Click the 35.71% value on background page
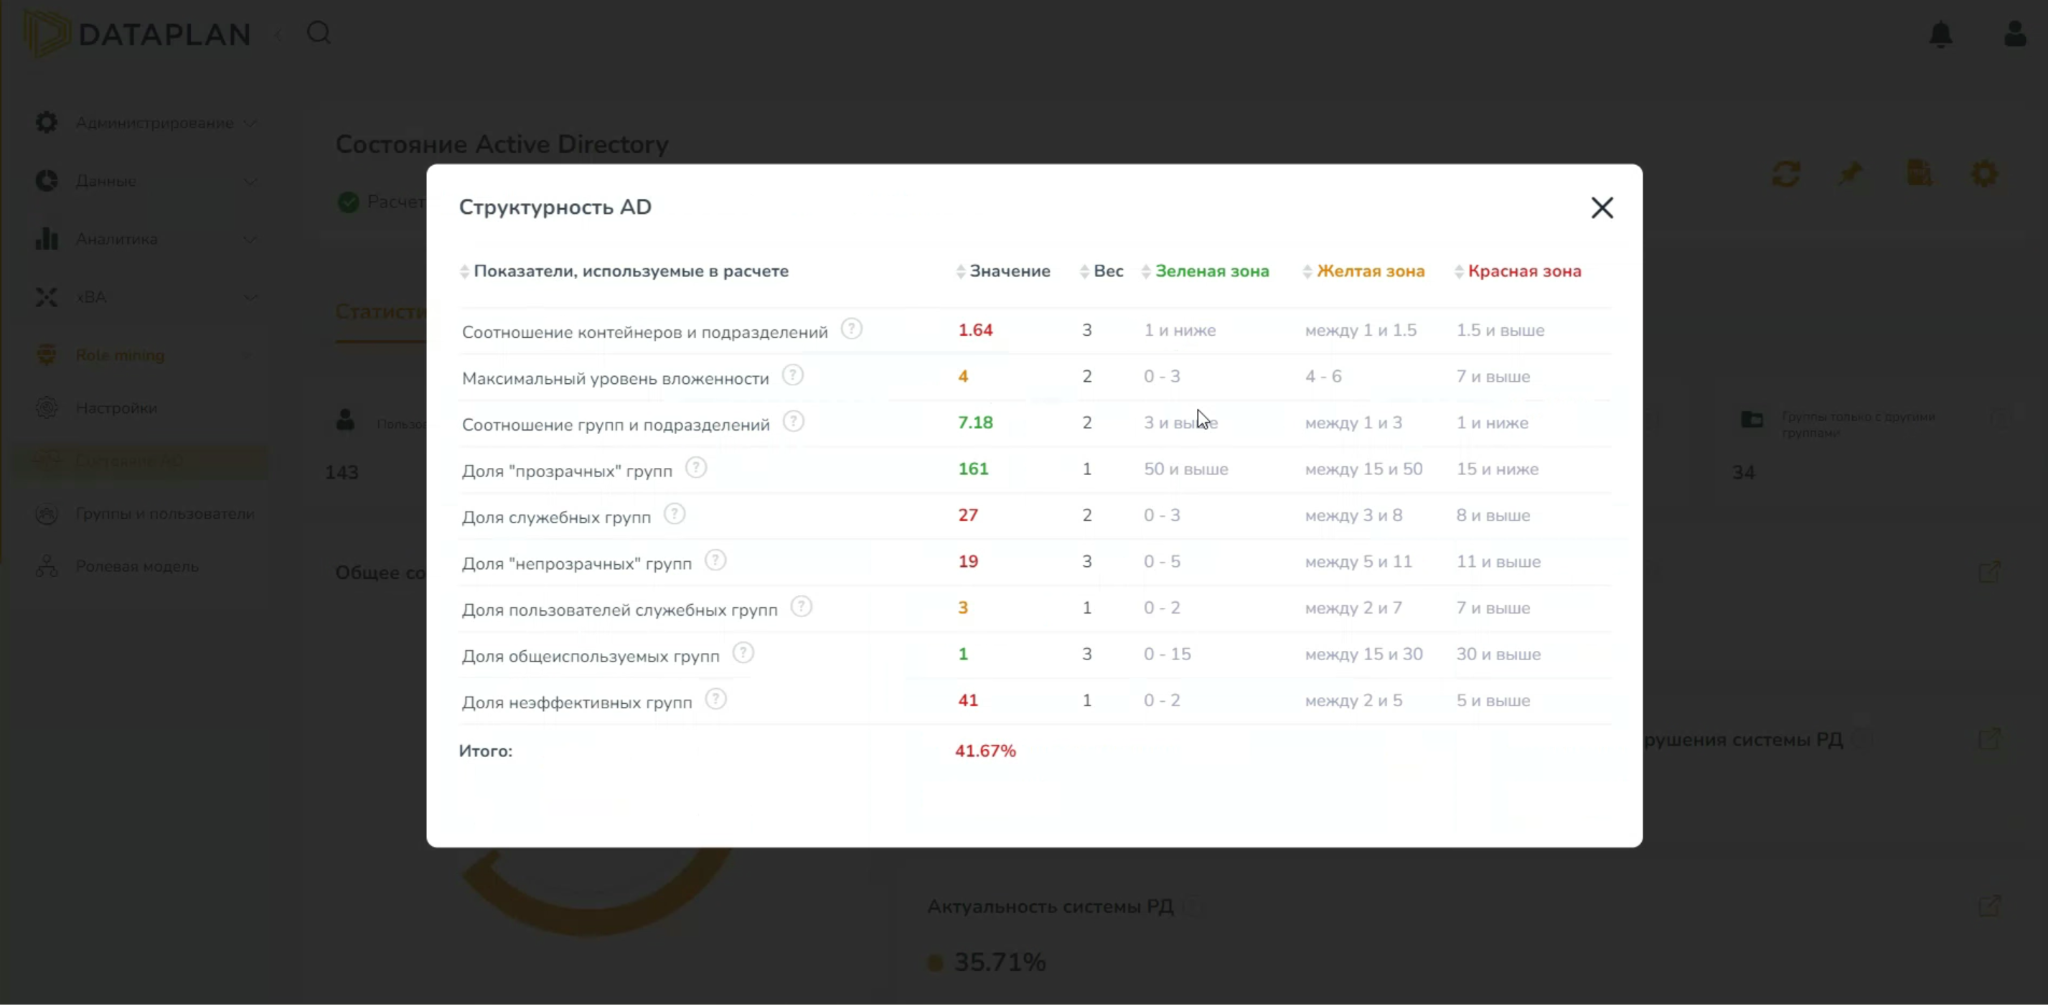 pos(999,962)
